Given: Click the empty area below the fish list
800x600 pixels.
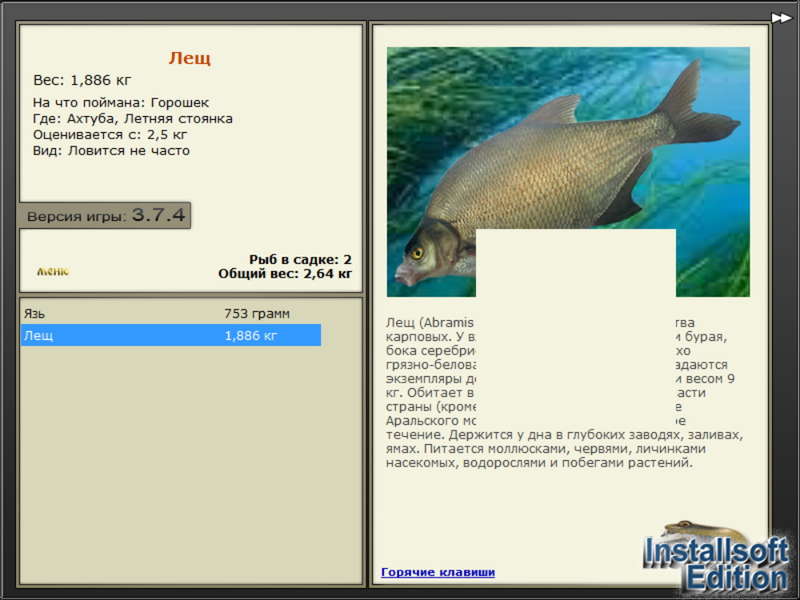Looking at the screenshot, I should [190, 464].
